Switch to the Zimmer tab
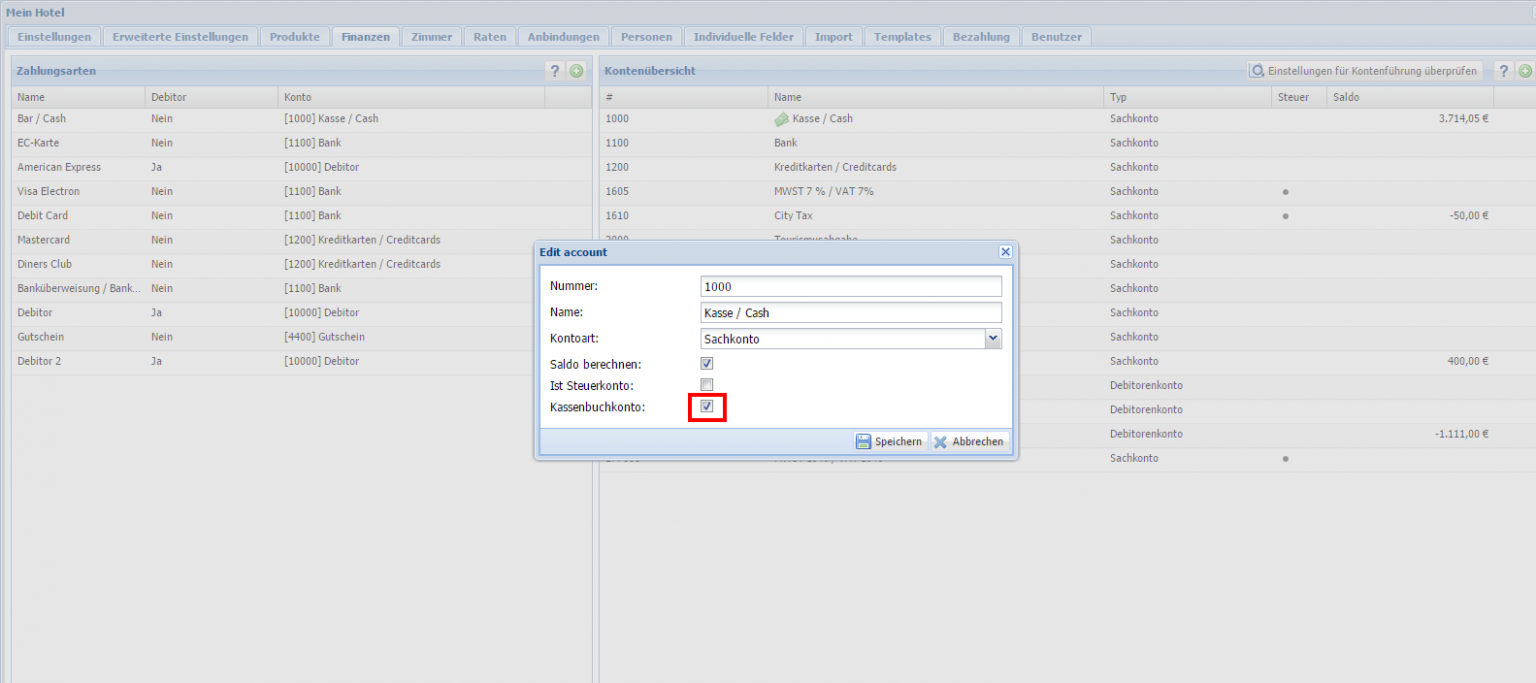 click(x=432, y=37)
